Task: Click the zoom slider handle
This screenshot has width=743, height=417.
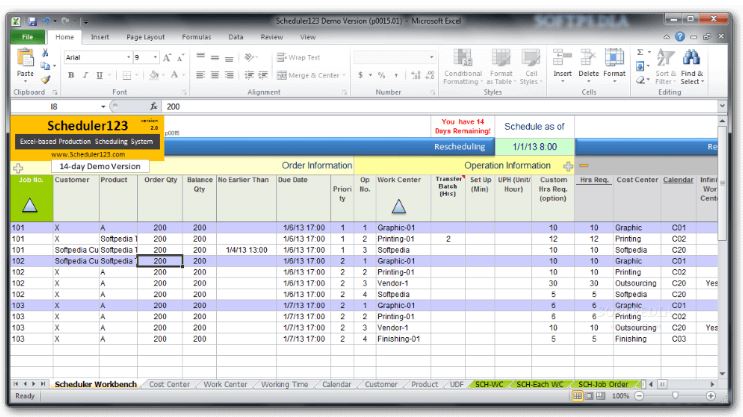Action: [675, 396]
